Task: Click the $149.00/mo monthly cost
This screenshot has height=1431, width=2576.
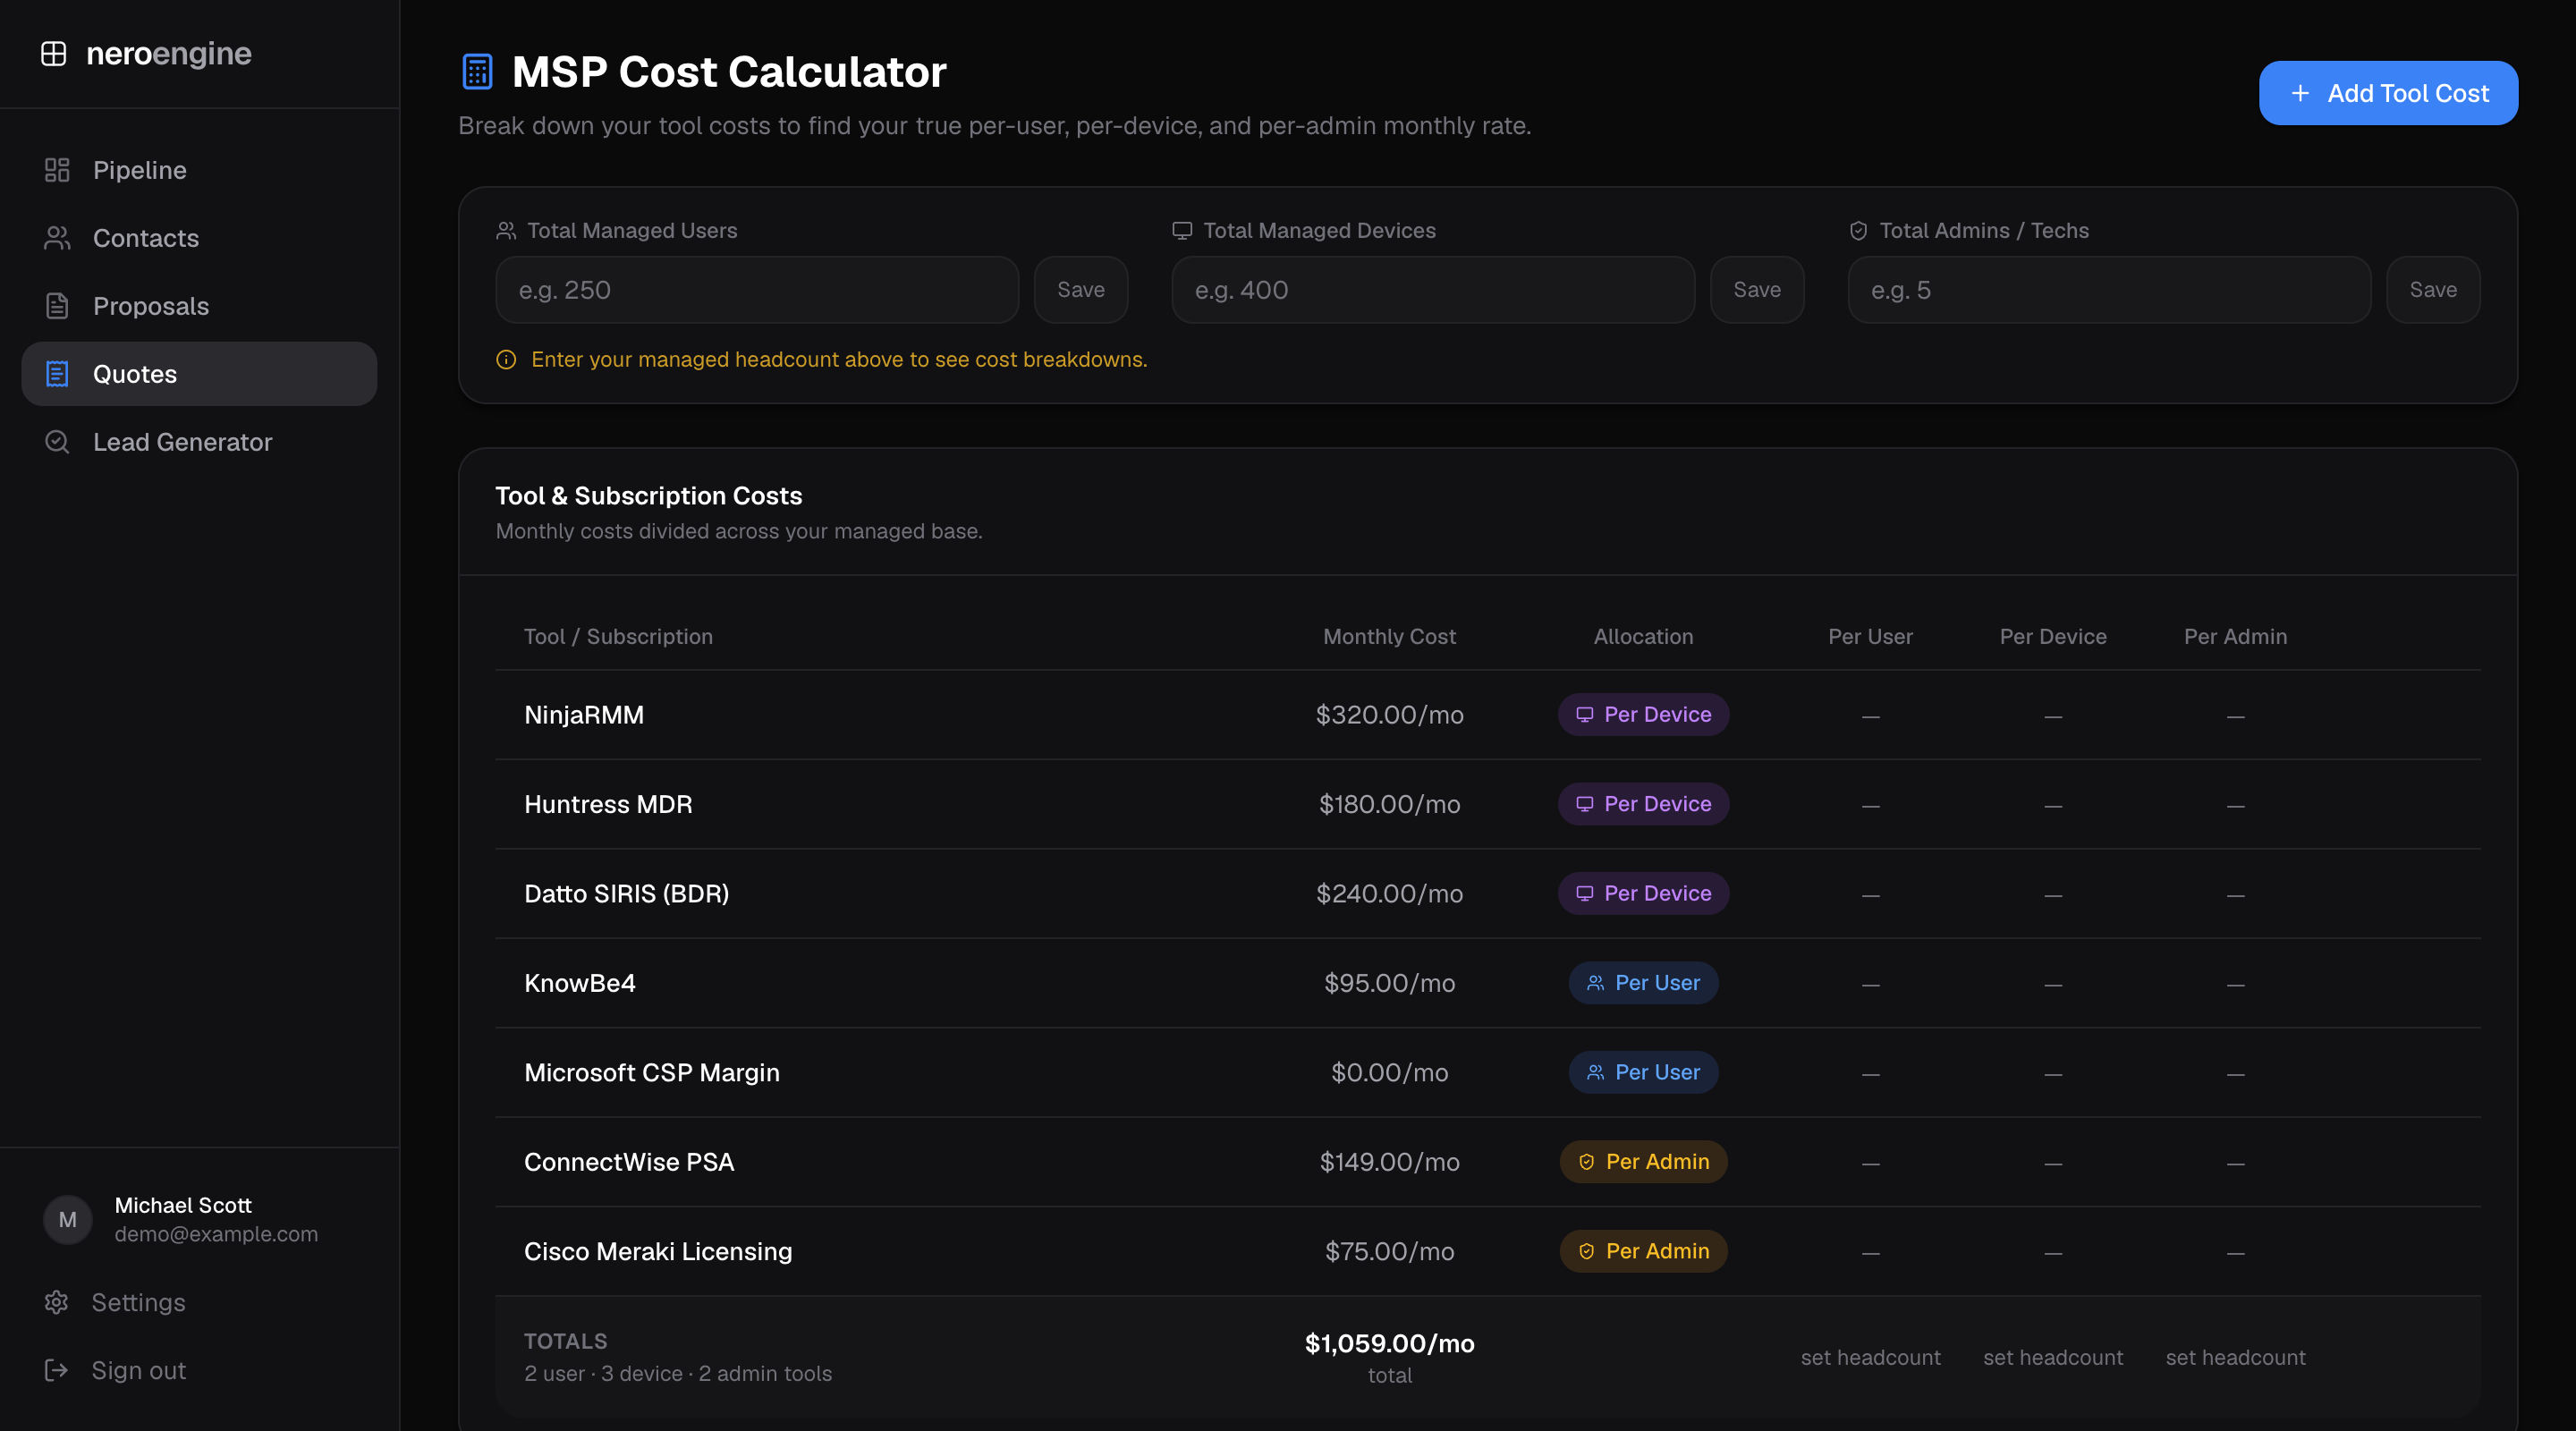Action: 1389,1162
